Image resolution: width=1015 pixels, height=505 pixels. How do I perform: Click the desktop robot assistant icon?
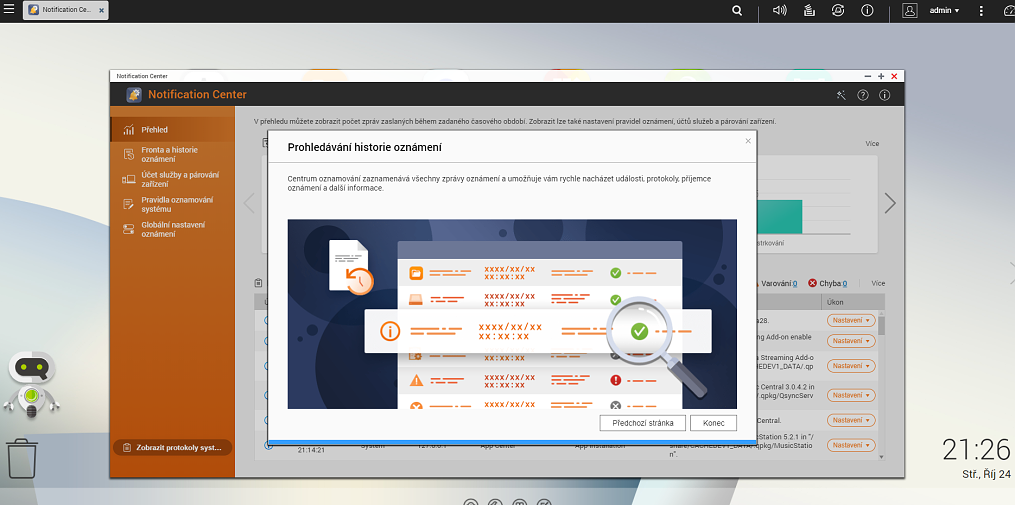point(32,386)
